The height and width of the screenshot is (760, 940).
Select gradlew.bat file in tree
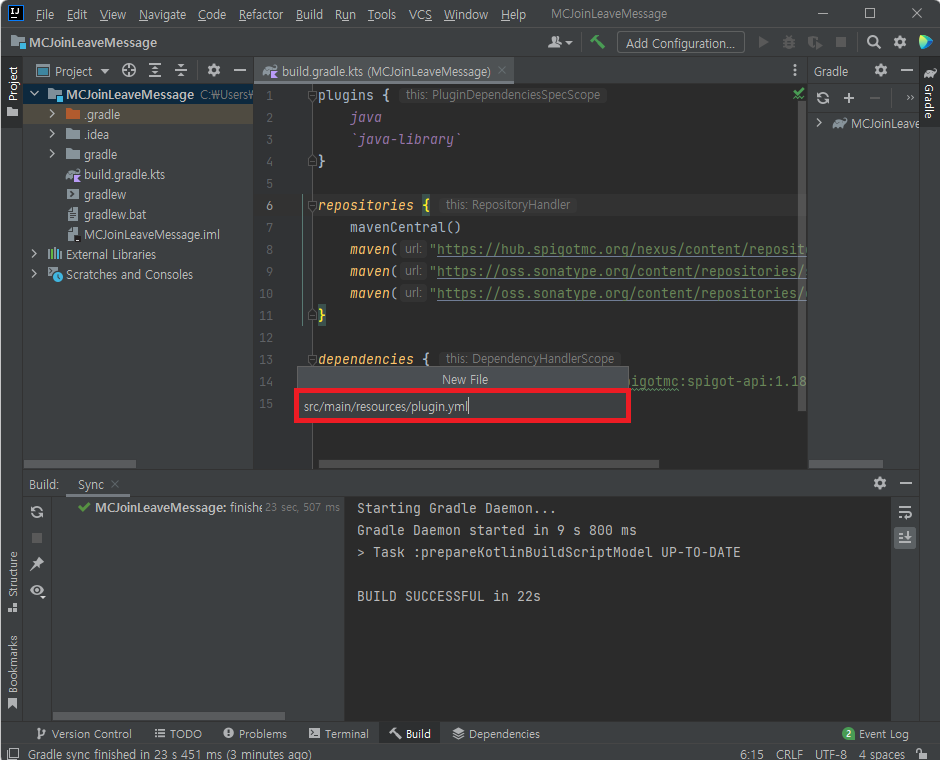[x=115, y=215]
